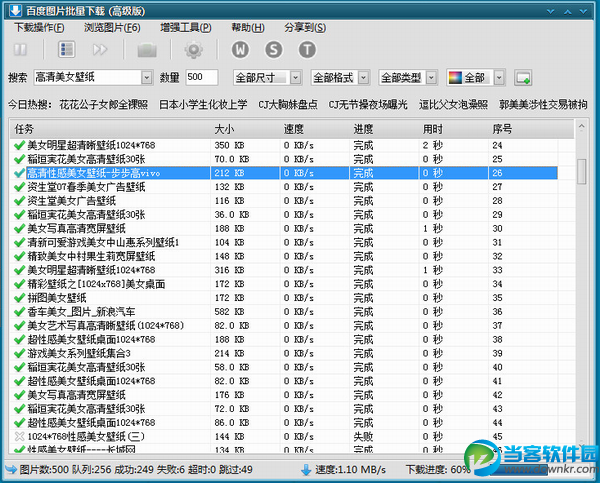This screenshot has width=600, height=483.
Task: Click the vertical scrollbar thumb
Action: coord(582,171)
